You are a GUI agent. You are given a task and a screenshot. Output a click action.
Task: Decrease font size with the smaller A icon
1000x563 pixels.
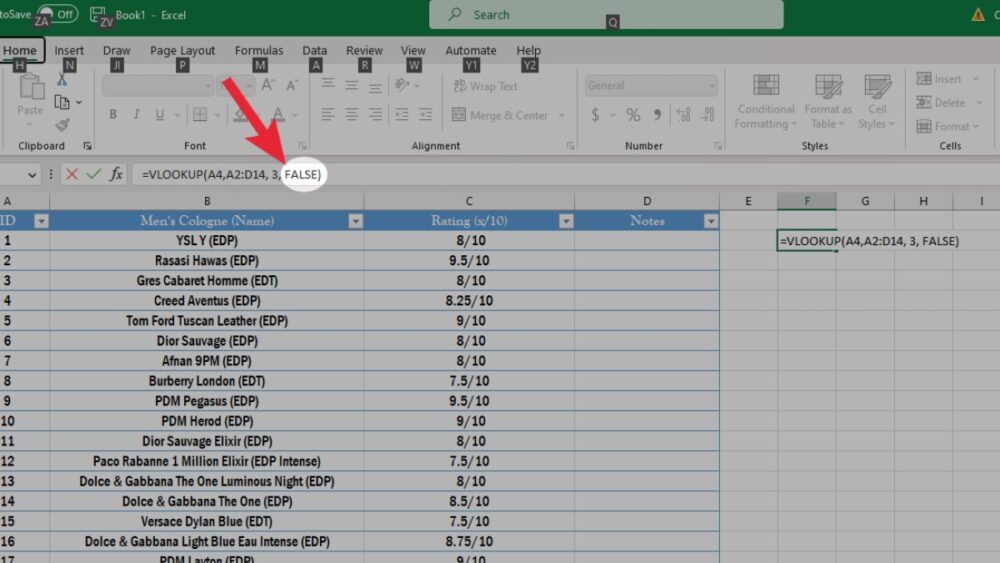pyautogui.click(x=291, y=85)
